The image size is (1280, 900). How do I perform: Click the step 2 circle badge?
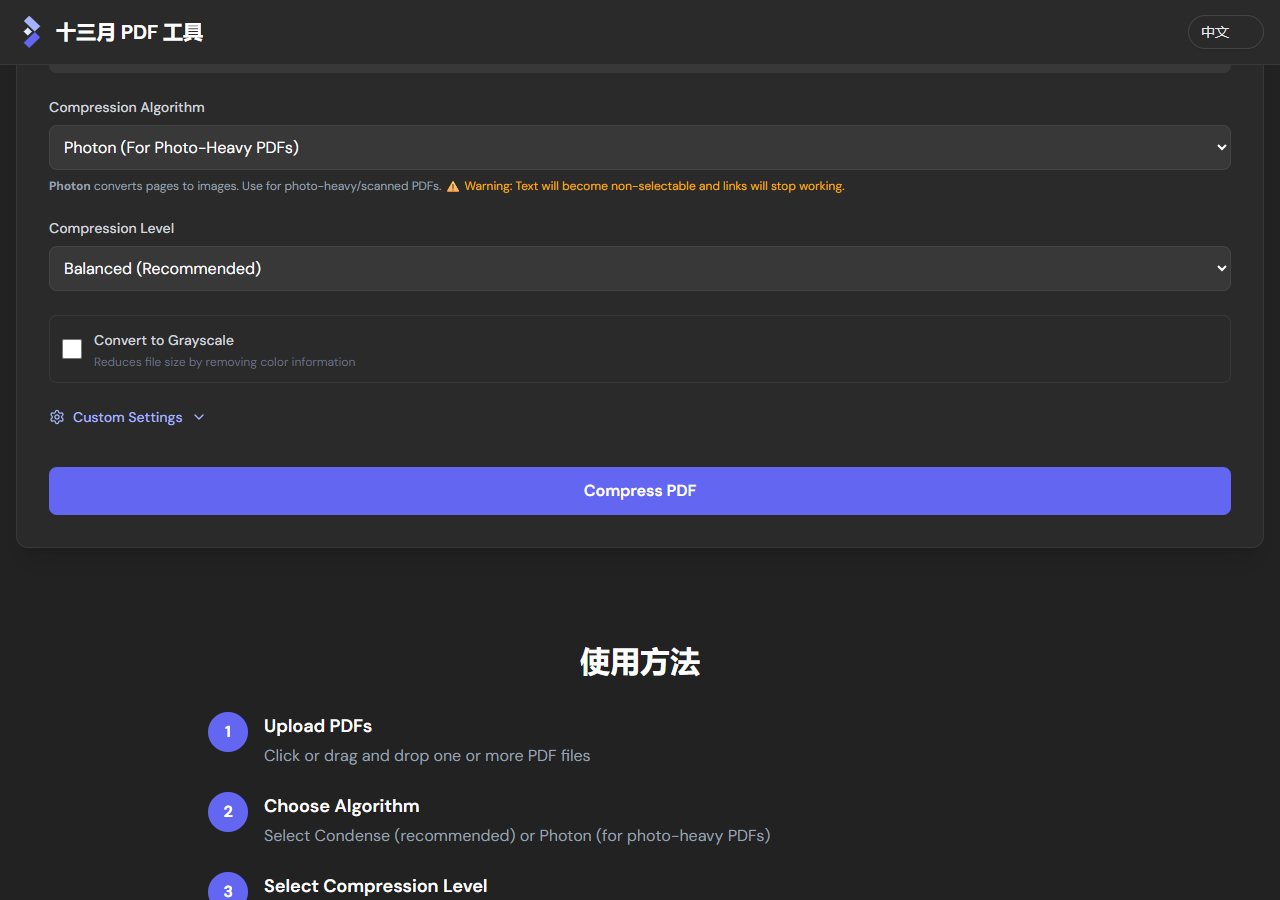pyautogui.click(x=228, y=812)
